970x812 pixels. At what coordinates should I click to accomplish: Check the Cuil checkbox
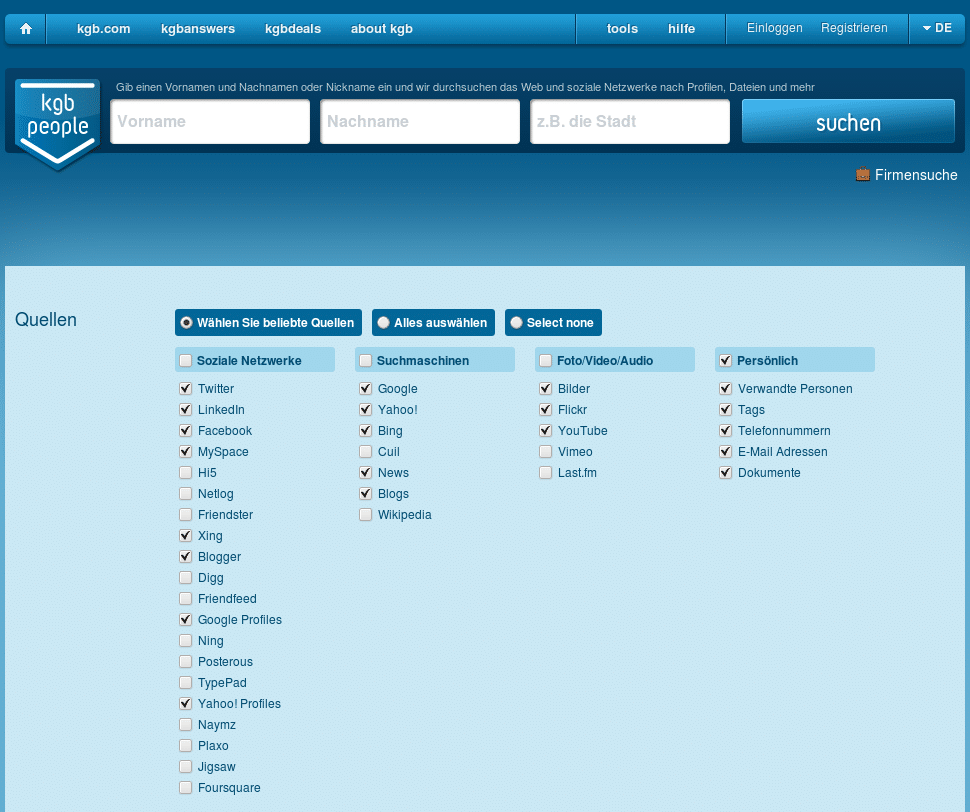pos(366,451)
